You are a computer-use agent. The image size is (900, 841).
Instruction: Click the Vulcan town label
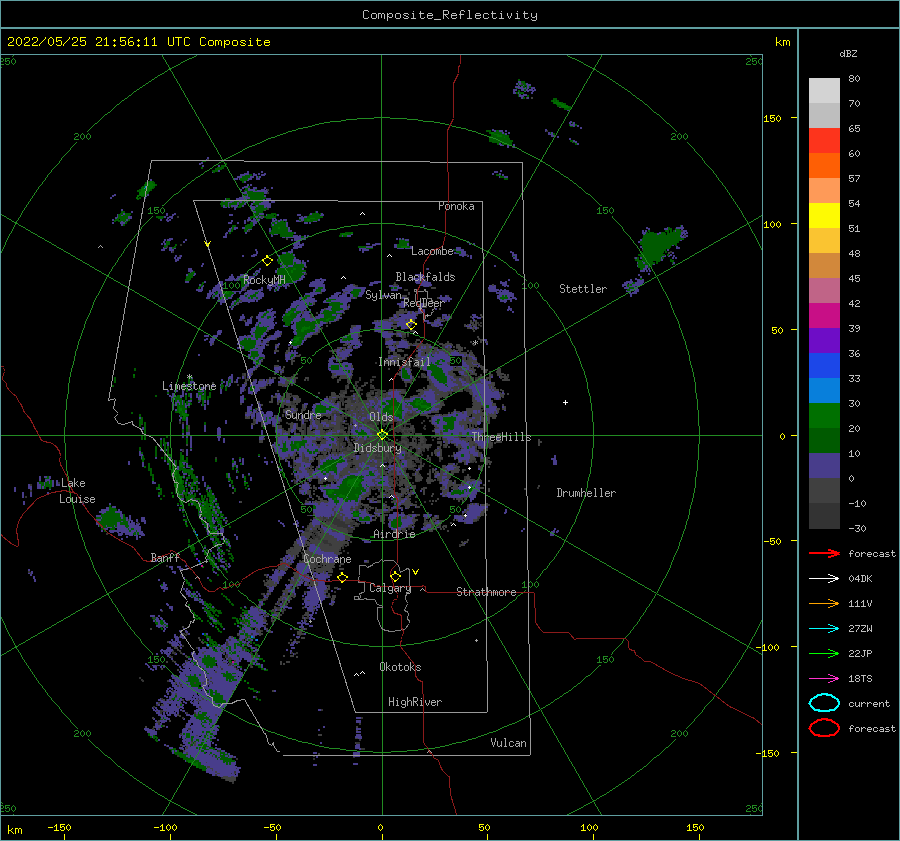tap(508, 743)
